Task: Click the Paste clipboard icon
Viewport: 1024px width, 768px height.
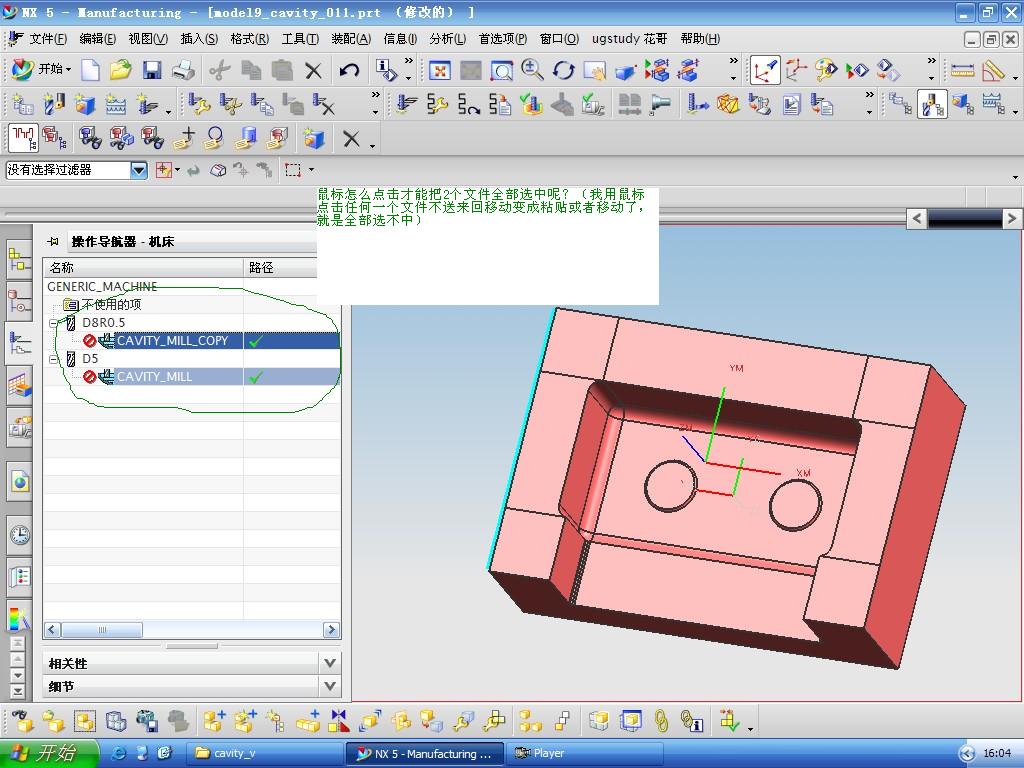Action: 282,70
